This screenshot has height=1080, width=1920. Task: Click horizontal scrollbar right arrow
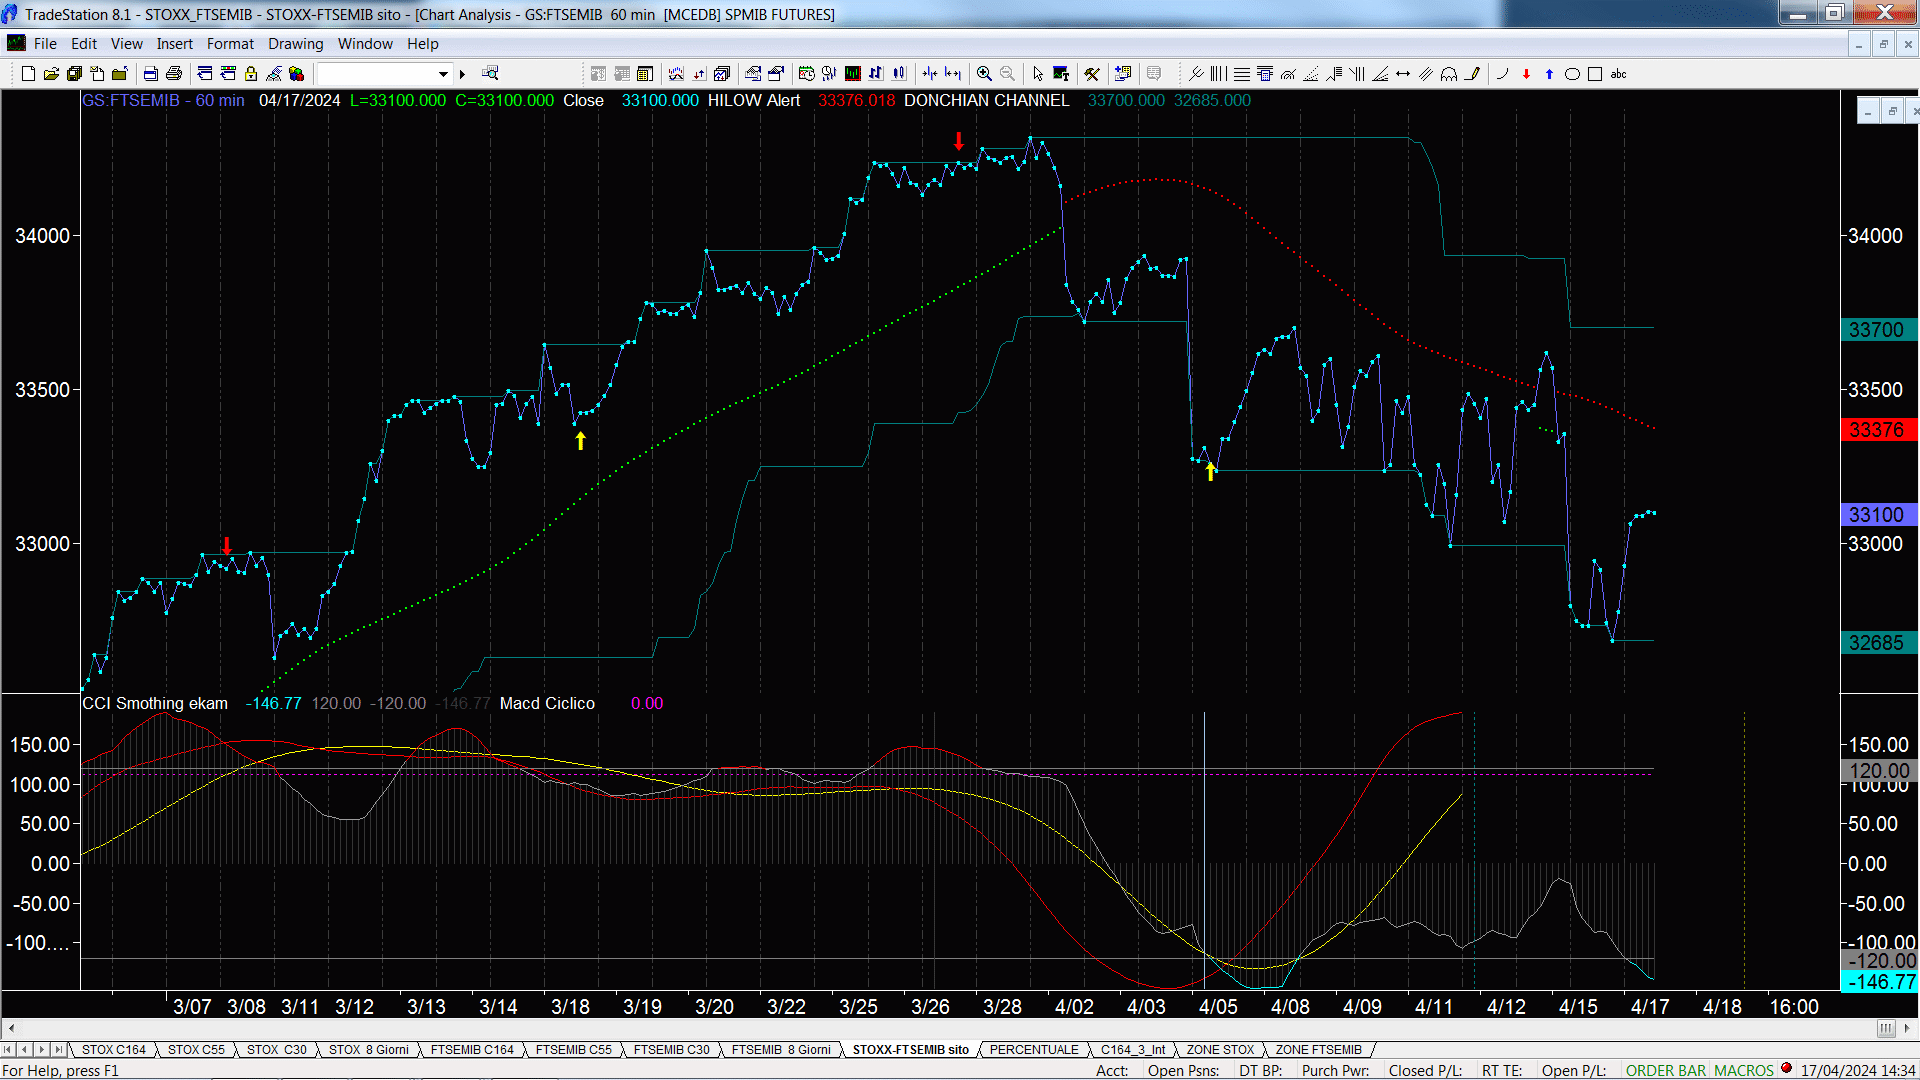pyautogui.click(x=1907, y=1028)
